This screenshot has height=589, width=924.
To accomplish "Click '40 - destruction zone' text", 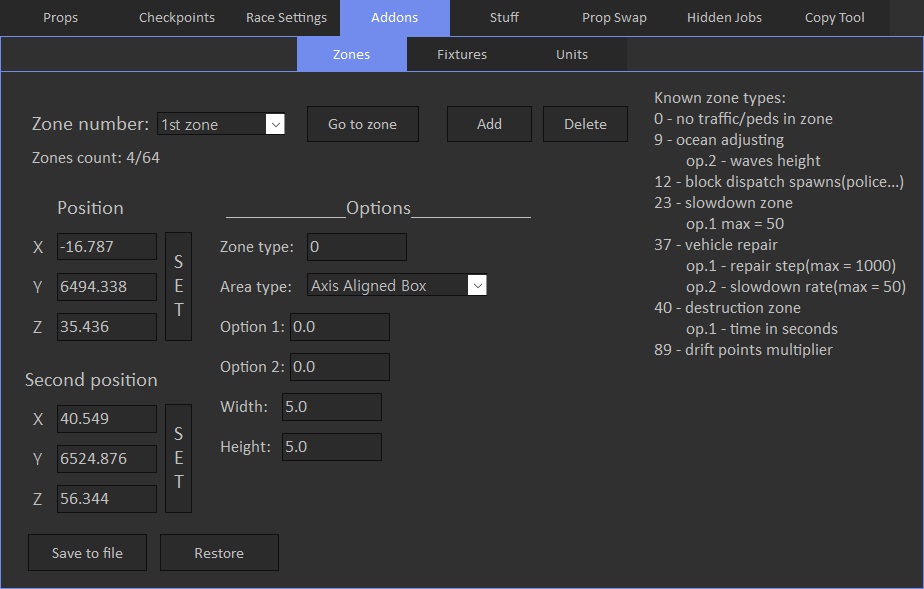I will pyautogui.click(x=727, y=308).
